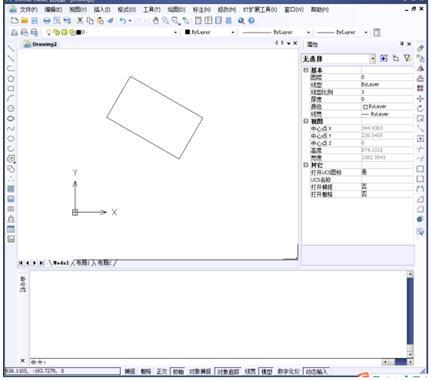This screenshot has height=380, width=431.
Task: Select the Rectangle draw tool
Action: [x=11, y=89]
